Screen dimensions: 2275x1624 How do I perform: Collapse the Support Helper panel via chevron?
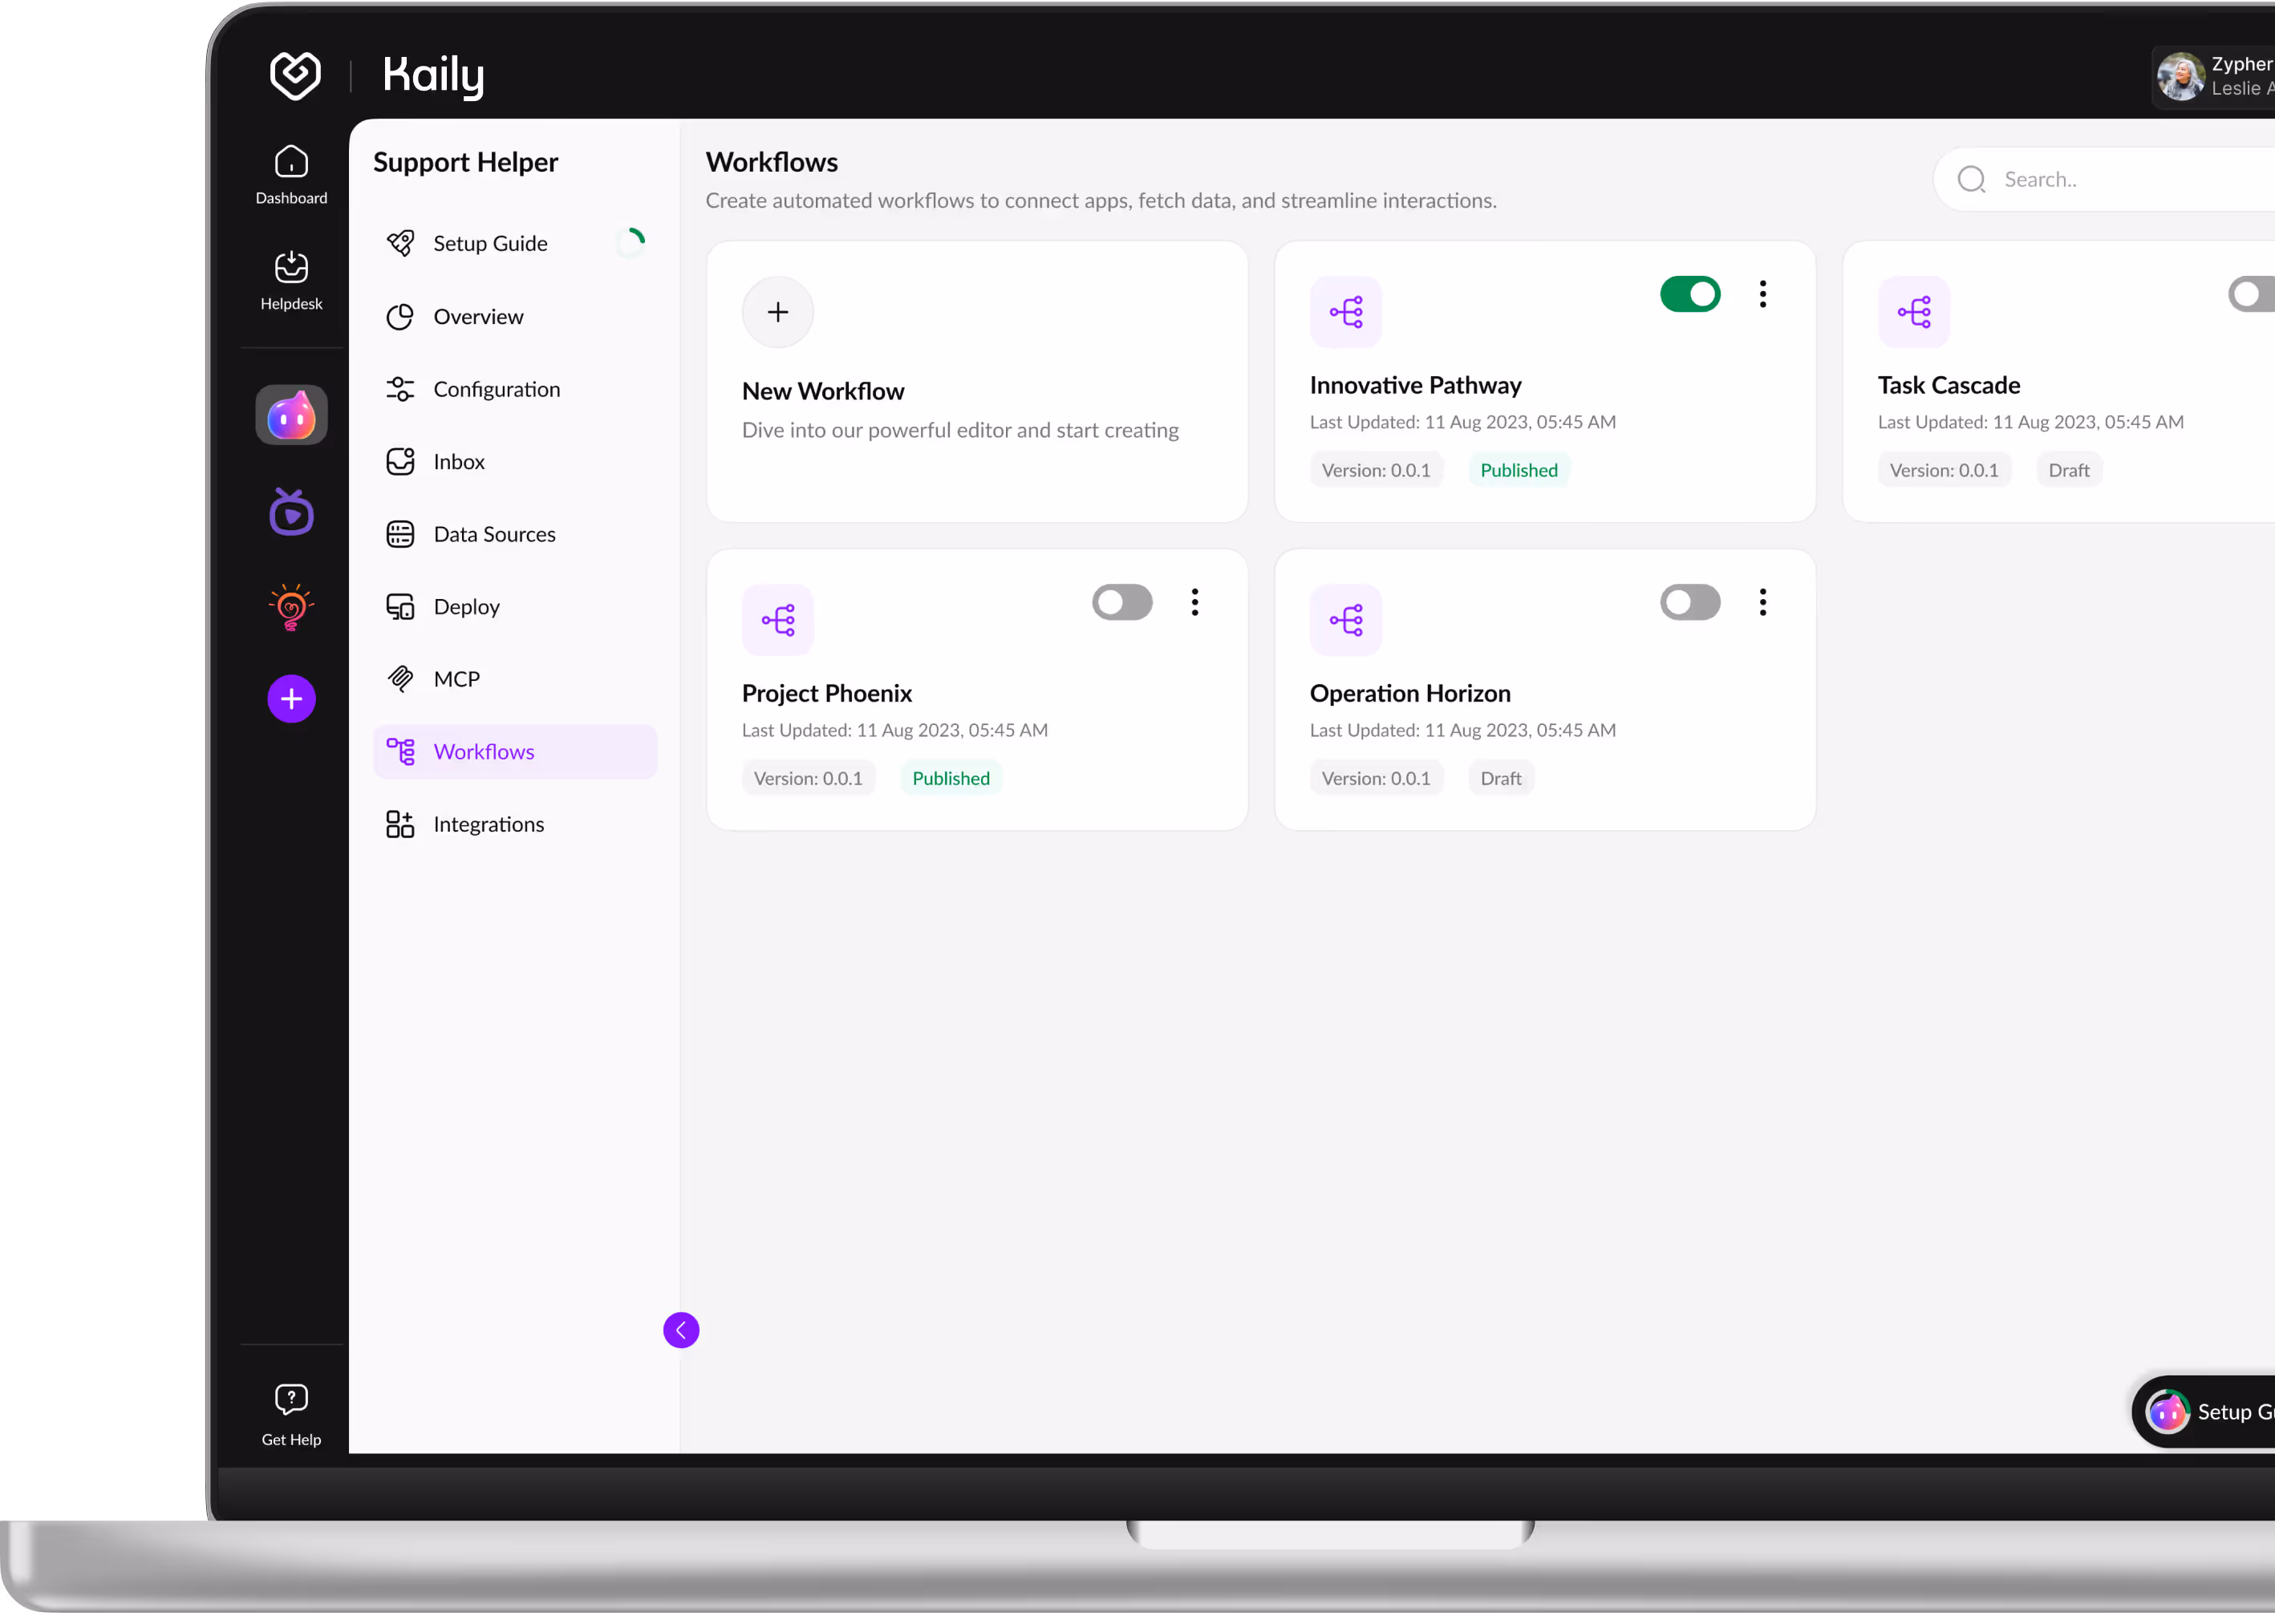click(x=681, y=1330)
